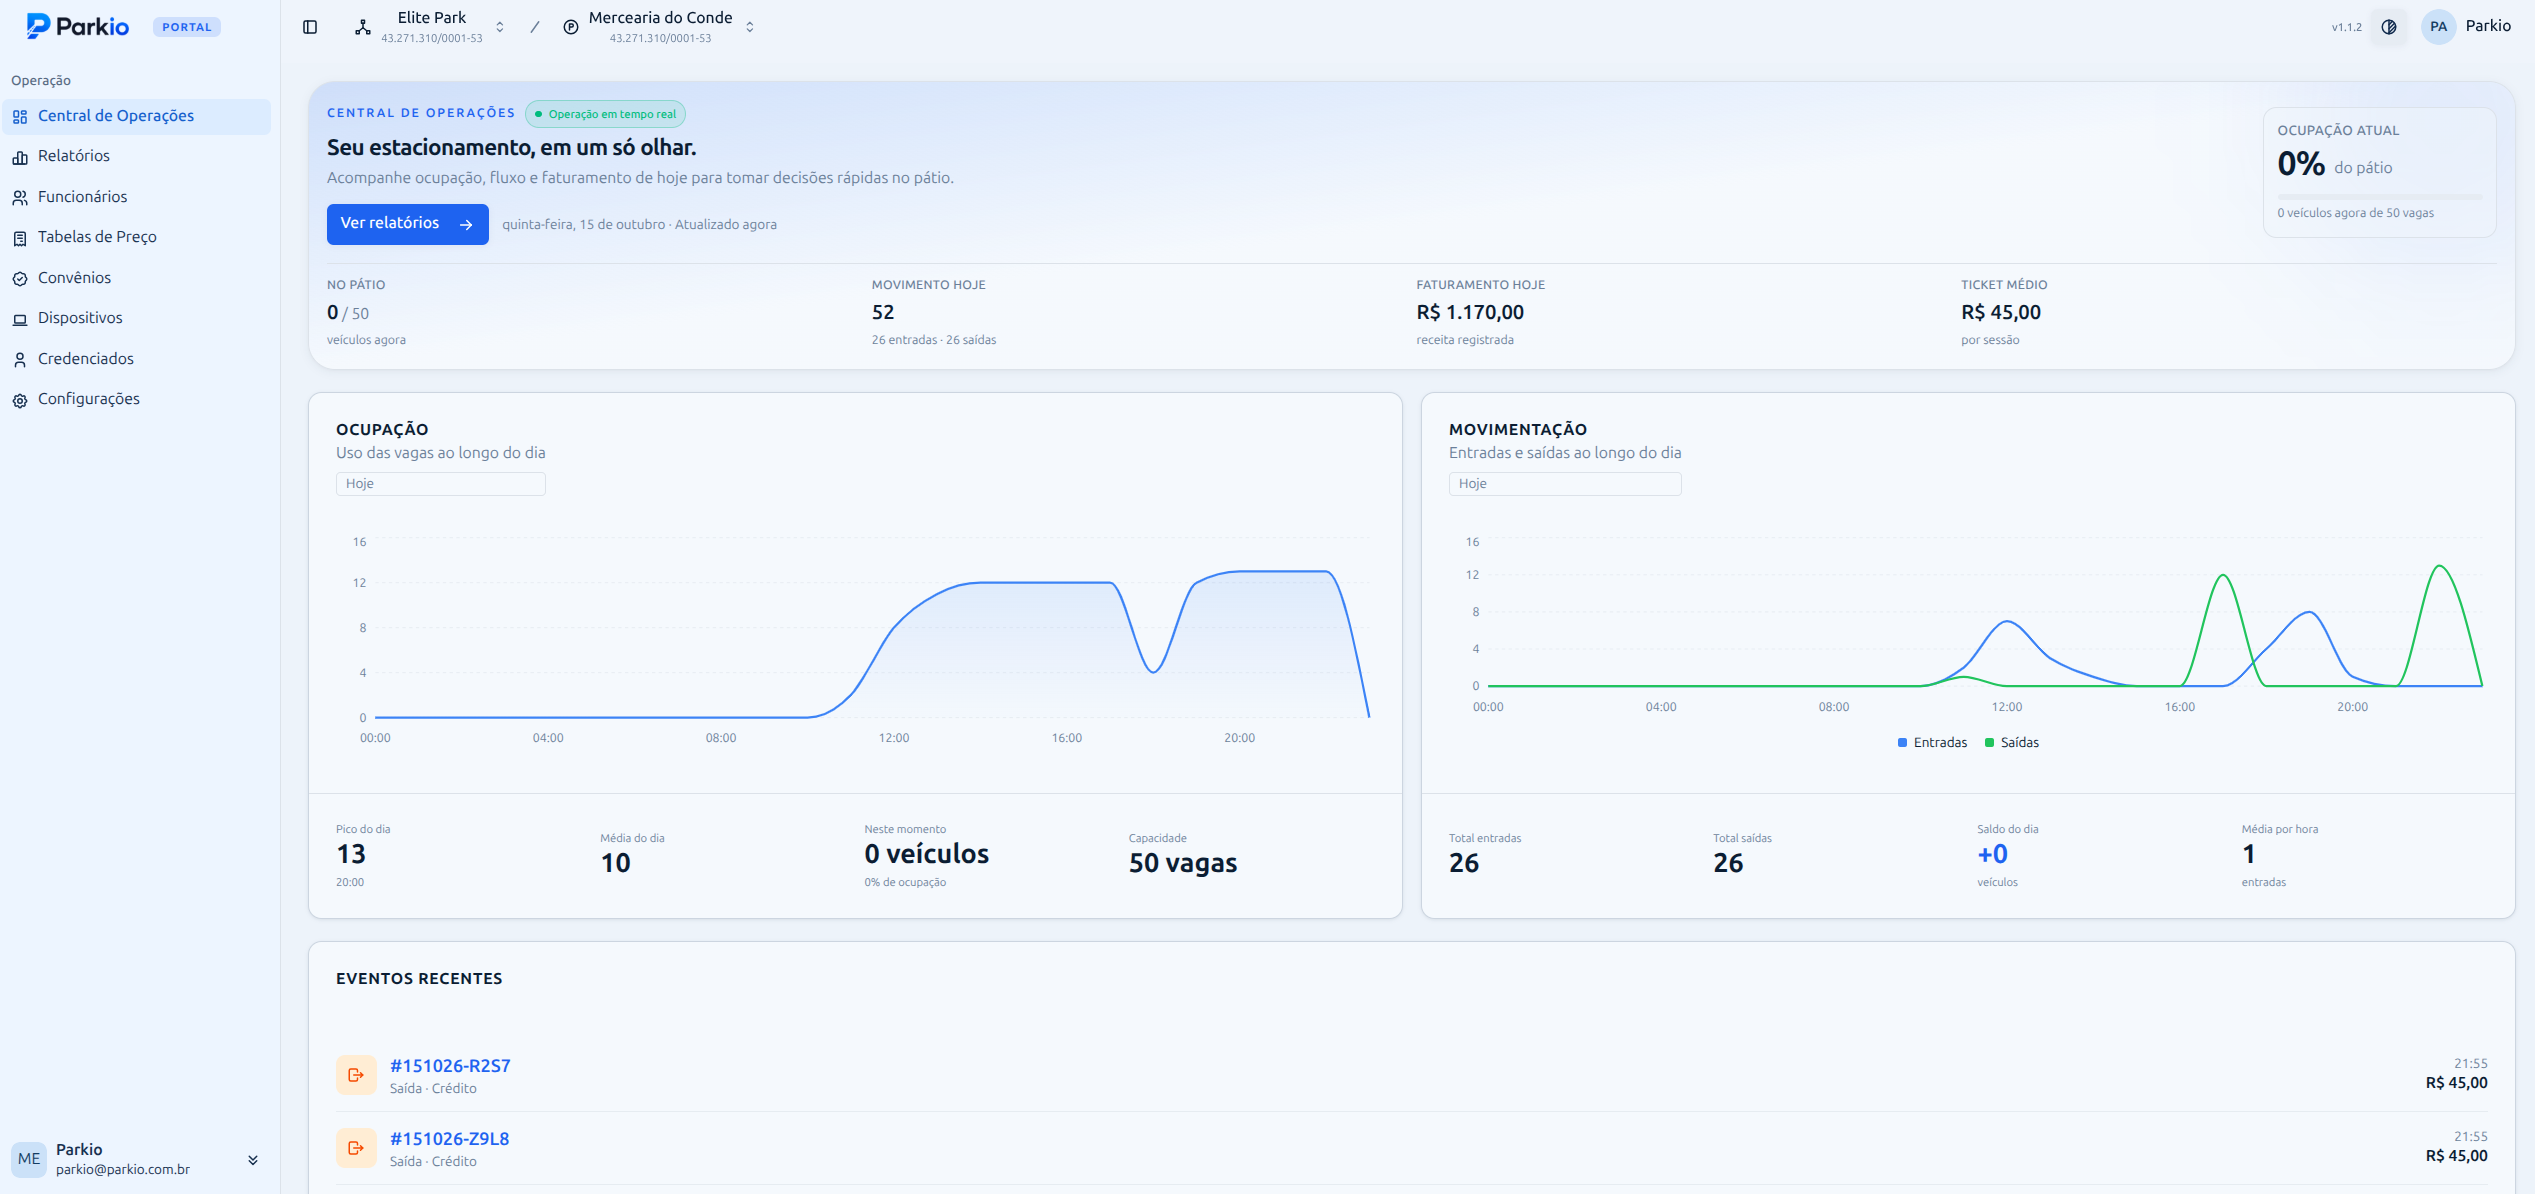Click the R$ 1.170,00 faturamento value

click(x=1470, y=313)
